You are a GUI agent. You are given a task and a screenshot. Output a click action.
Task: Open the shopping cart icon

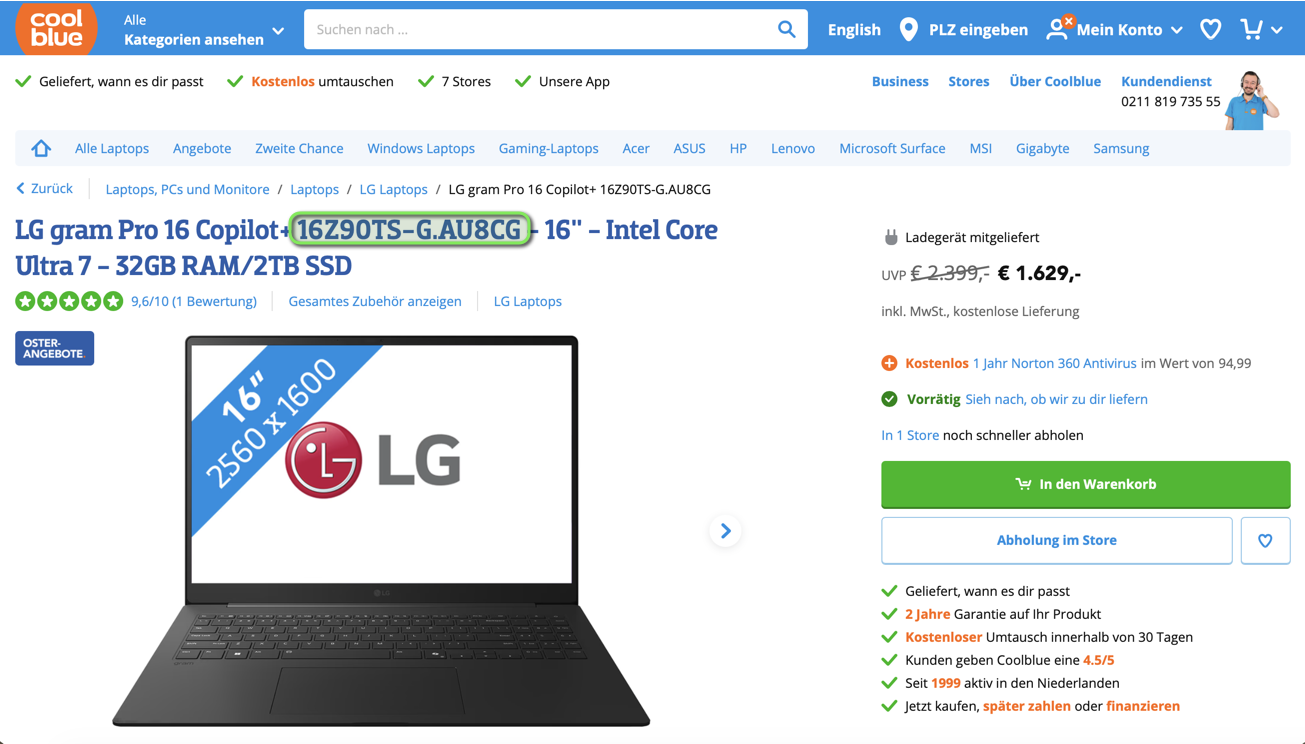1251,30
